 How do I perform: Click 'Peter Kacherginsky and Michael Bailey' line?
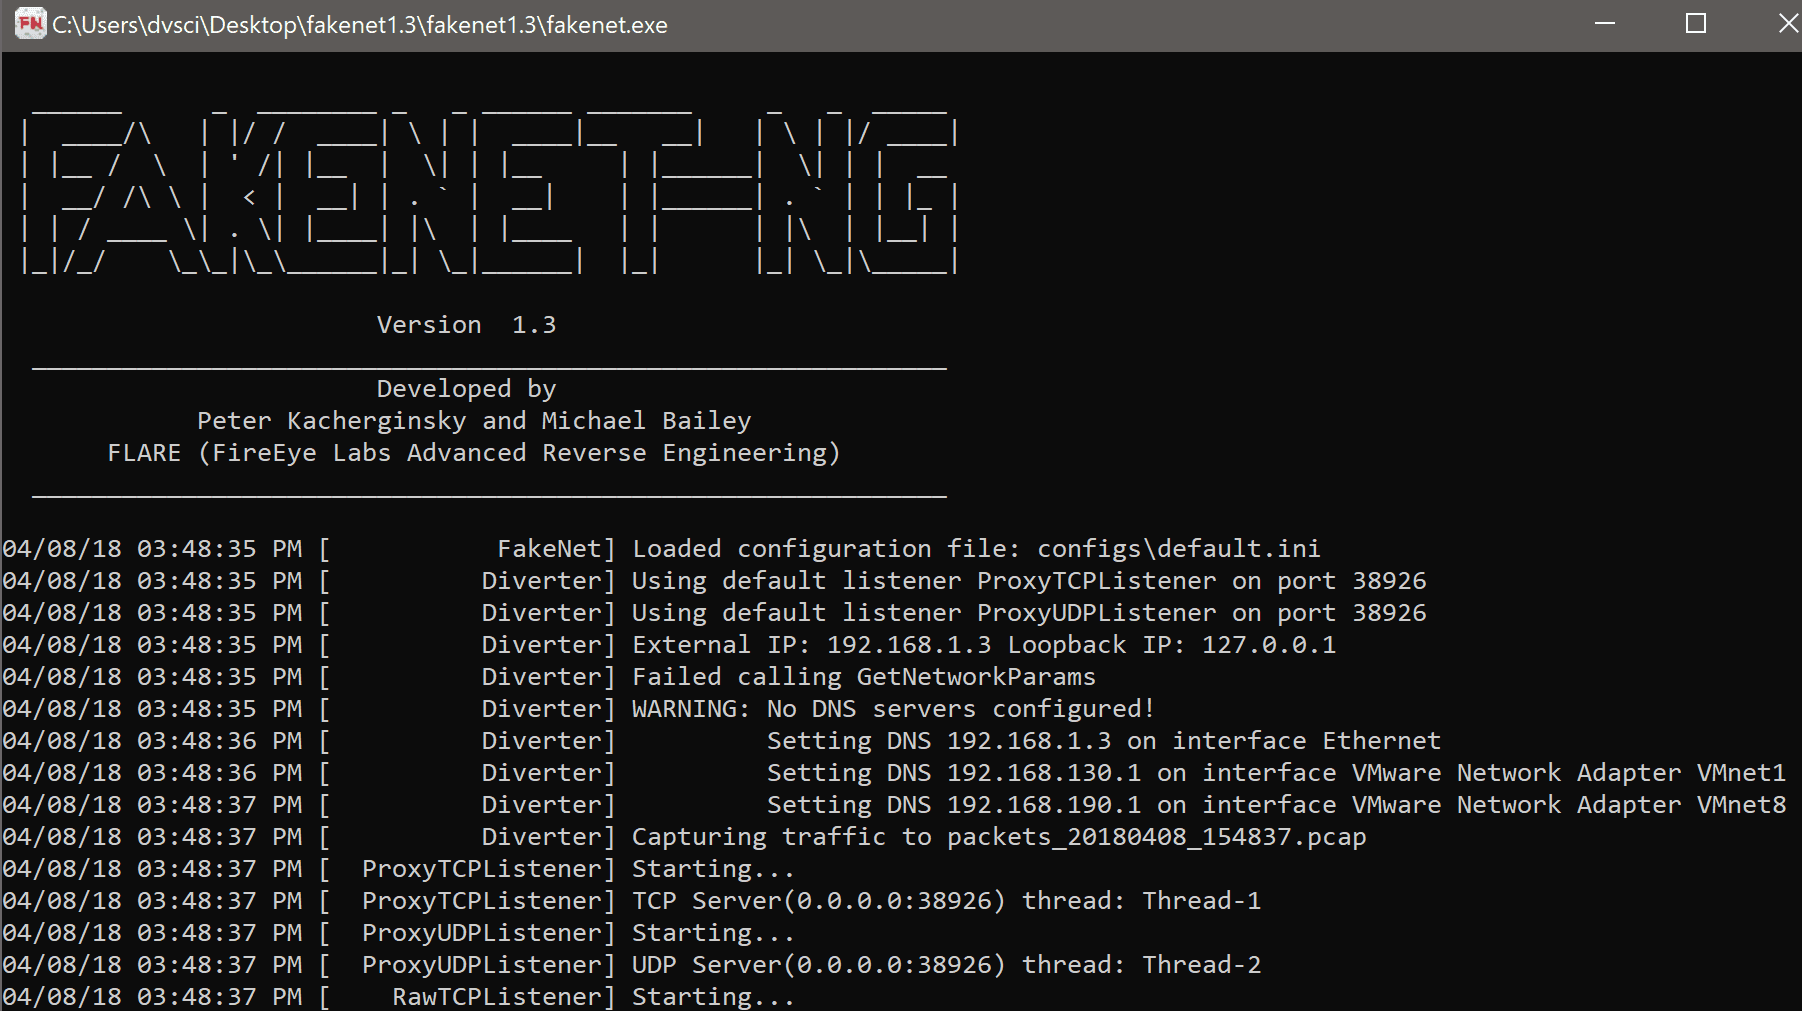point(474,421)
